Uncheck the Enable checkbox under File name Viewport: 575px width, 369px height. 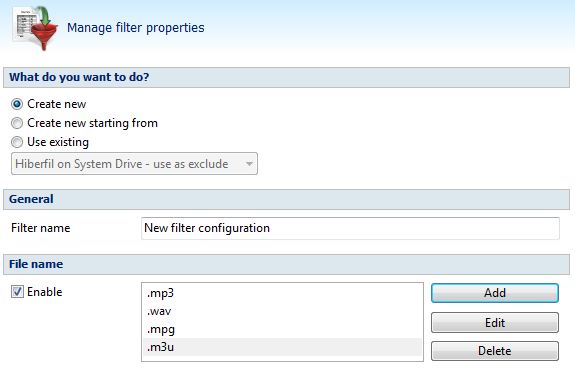pyautogui.click(x=17, y=292)
